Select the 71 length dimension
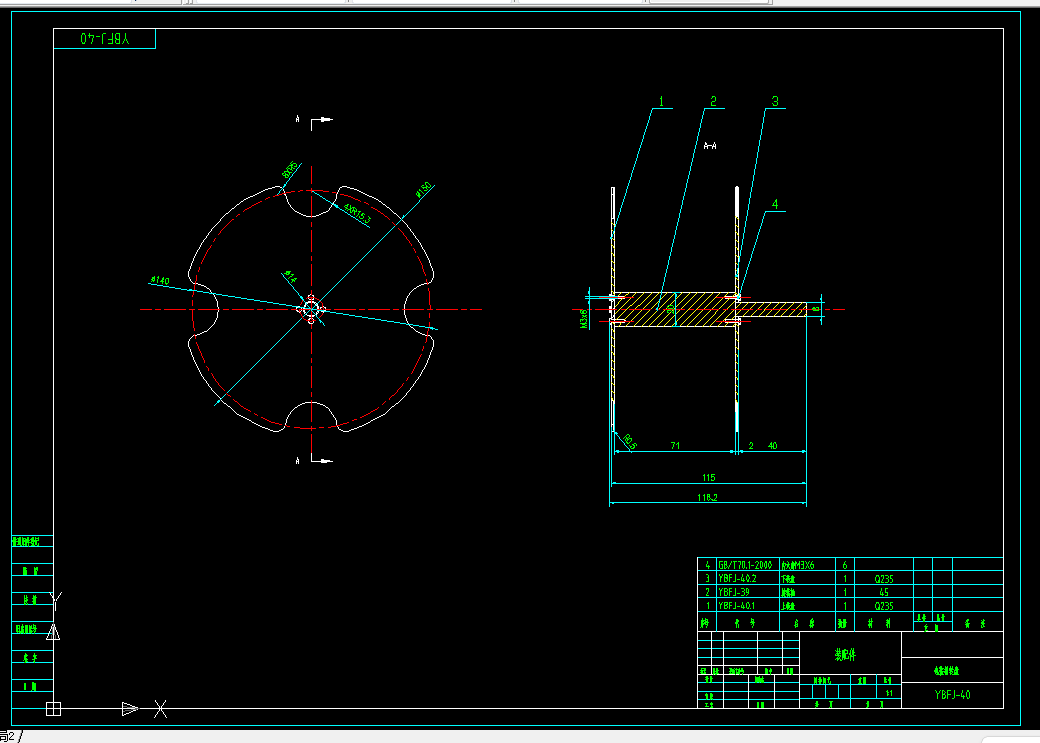Screen dimensions: 1040x743 675,446
